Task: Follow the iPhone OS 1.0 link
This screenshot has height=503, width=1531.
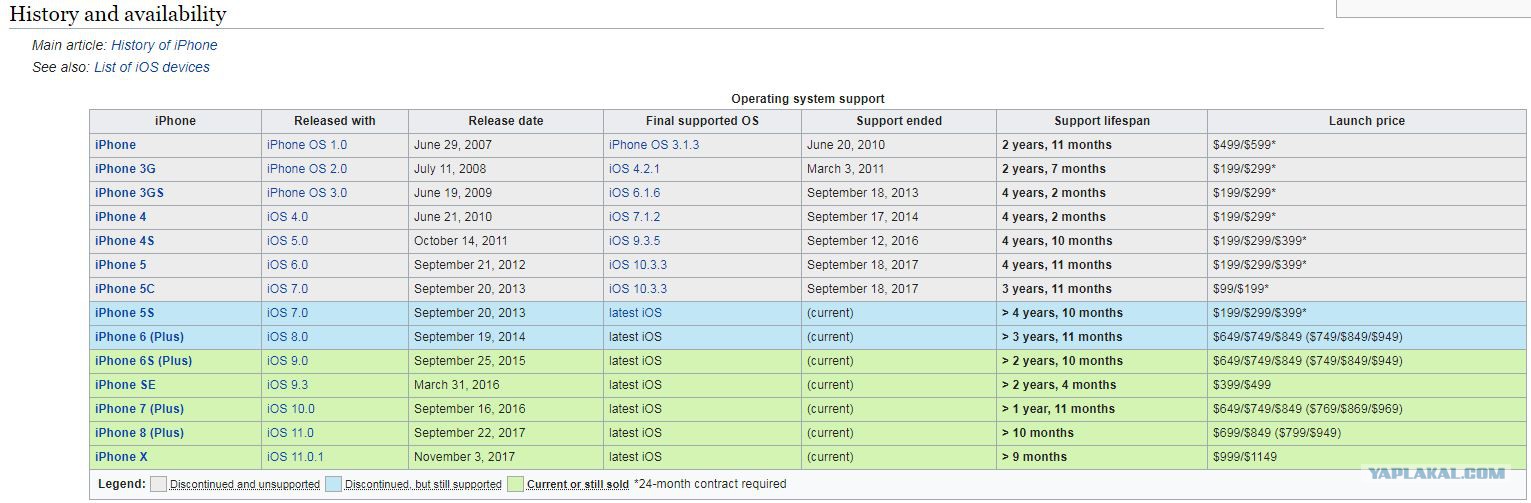Action: coord(307,145)
